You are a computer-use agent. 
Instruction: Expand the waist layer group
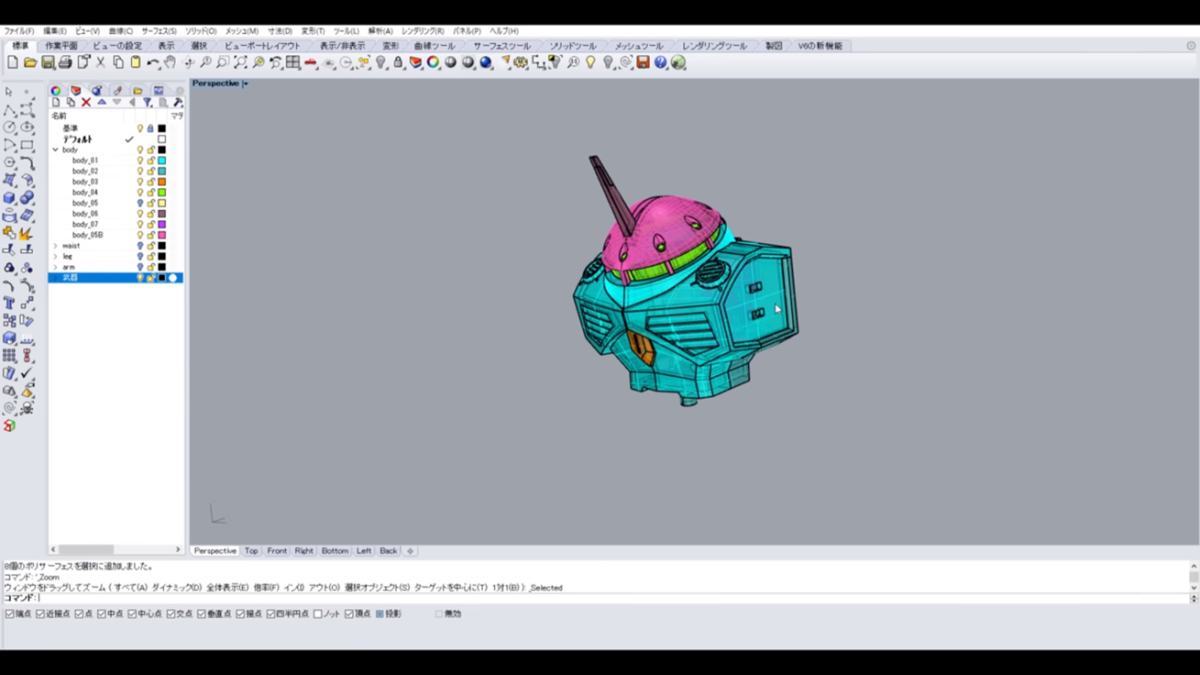(x=55, y=246)
